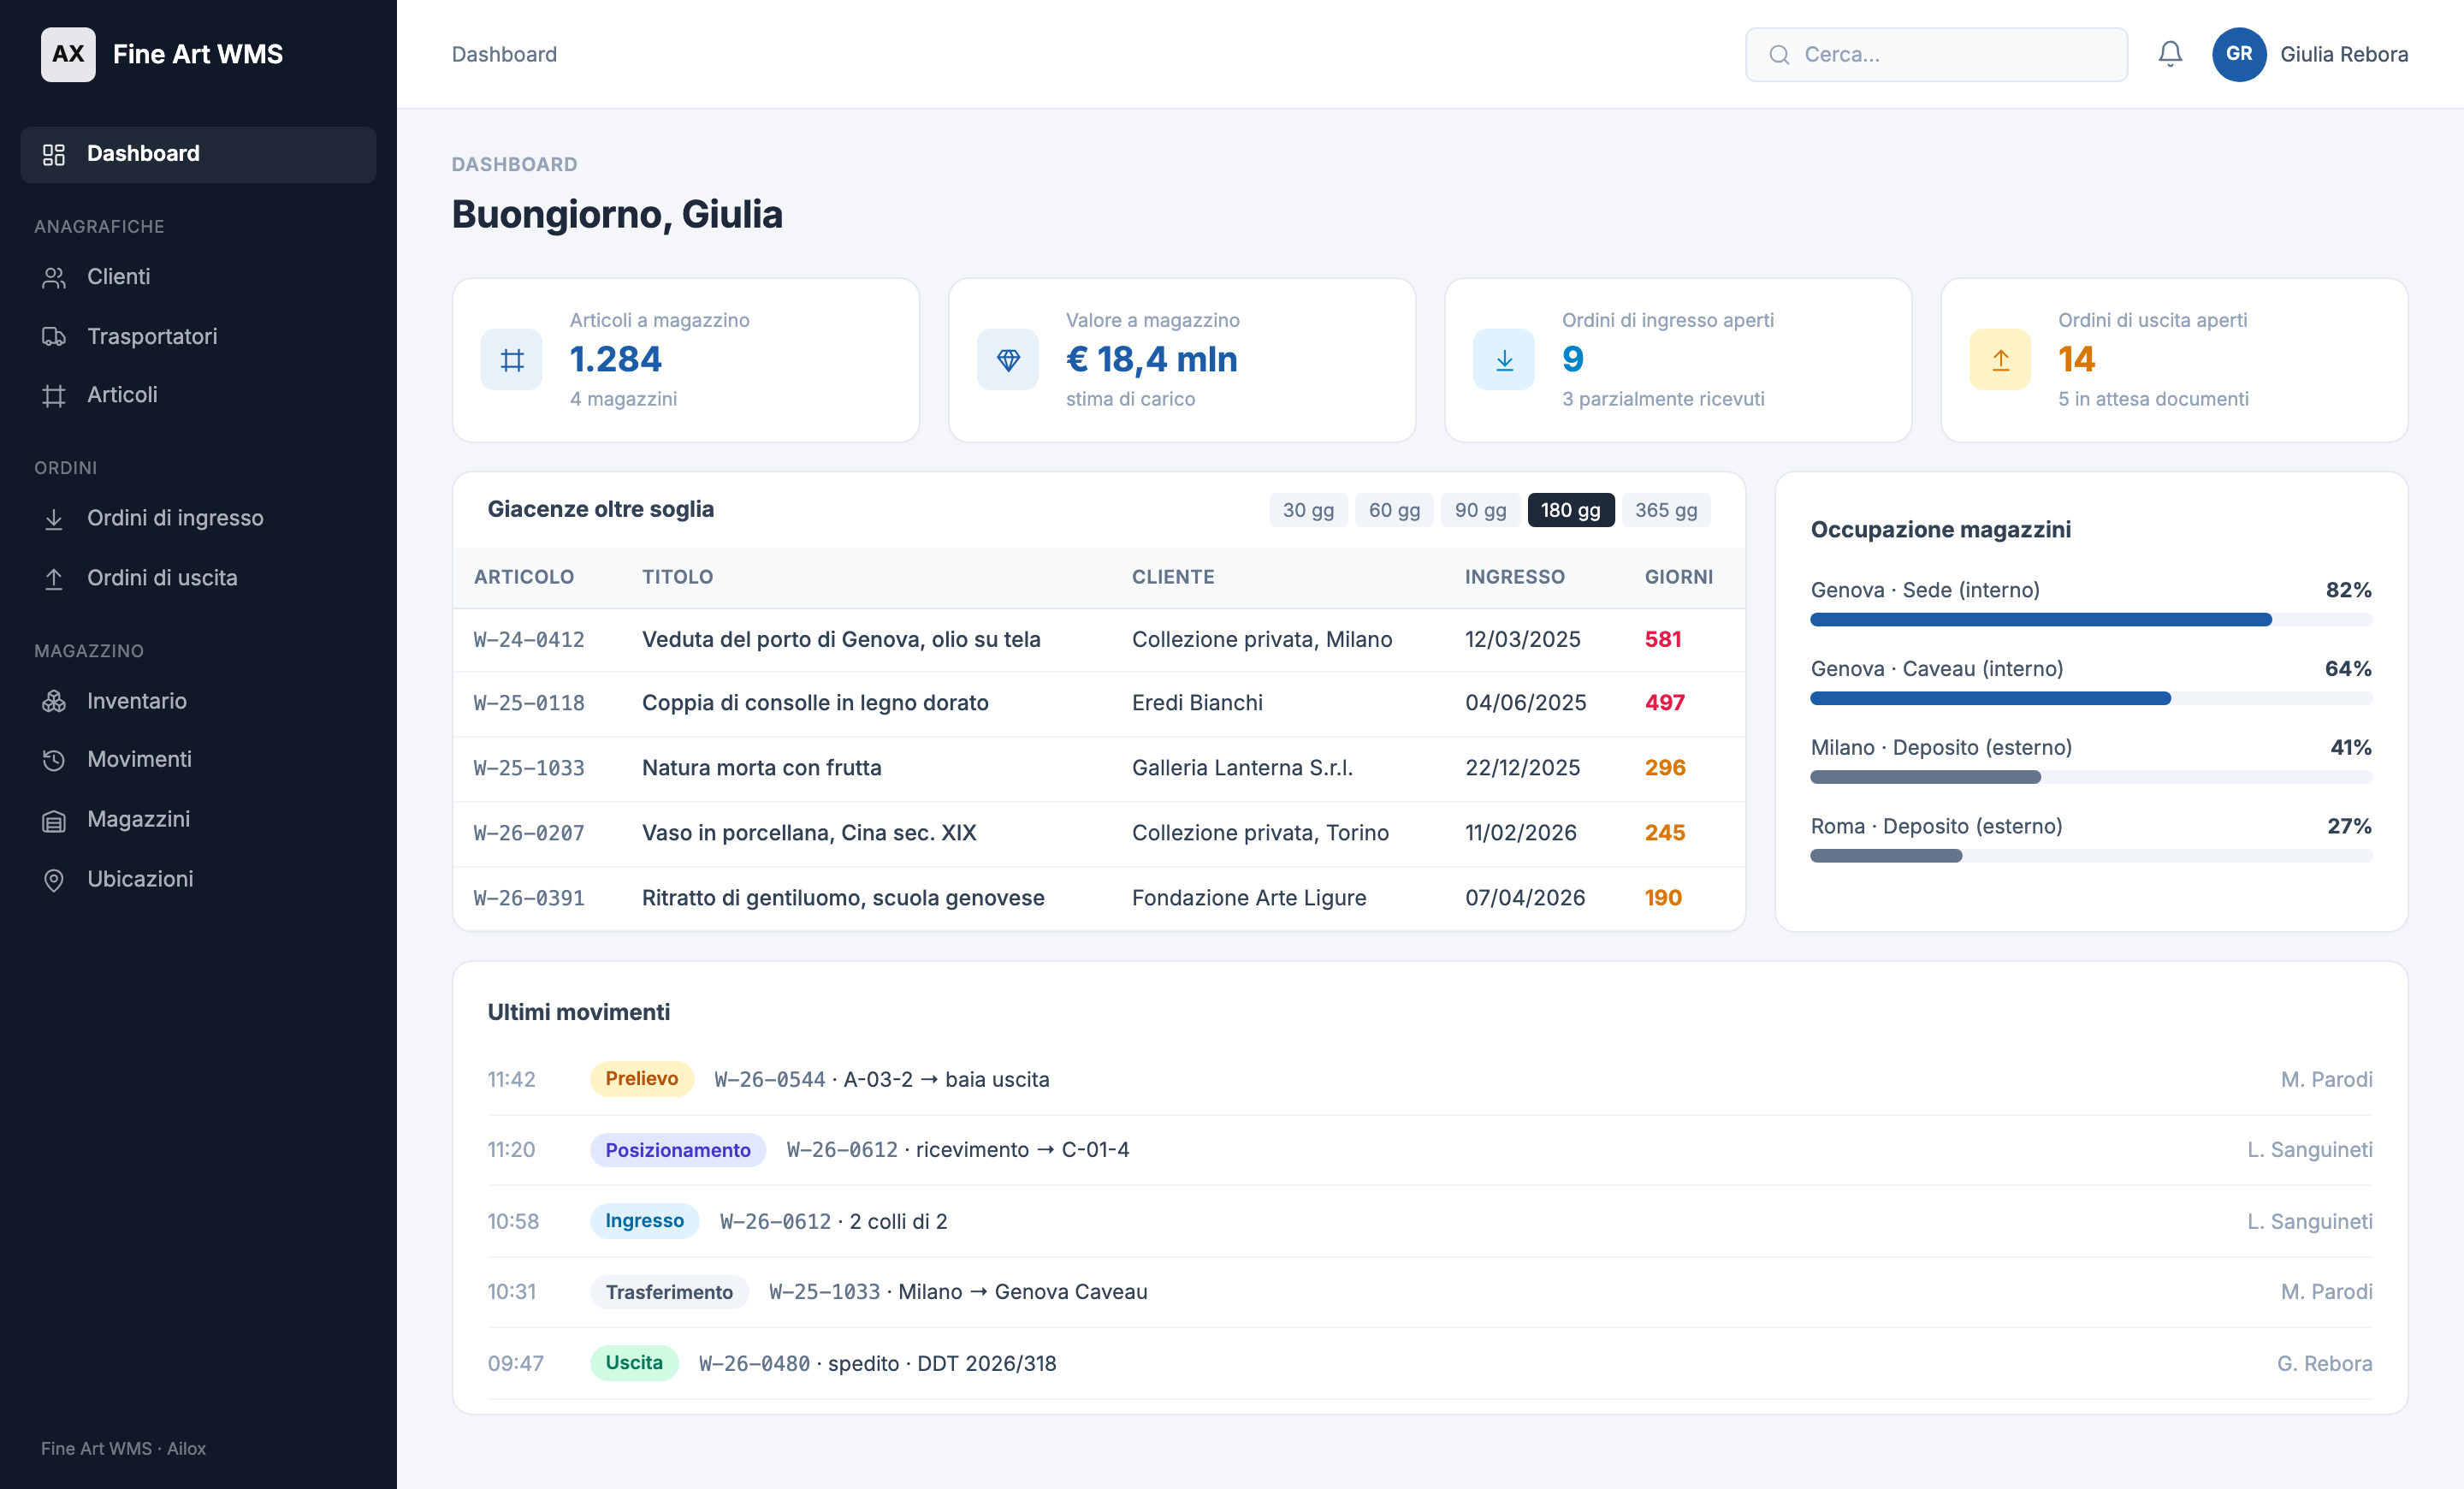
Task: Open Inventario from the sidebar
Action: 198,701
